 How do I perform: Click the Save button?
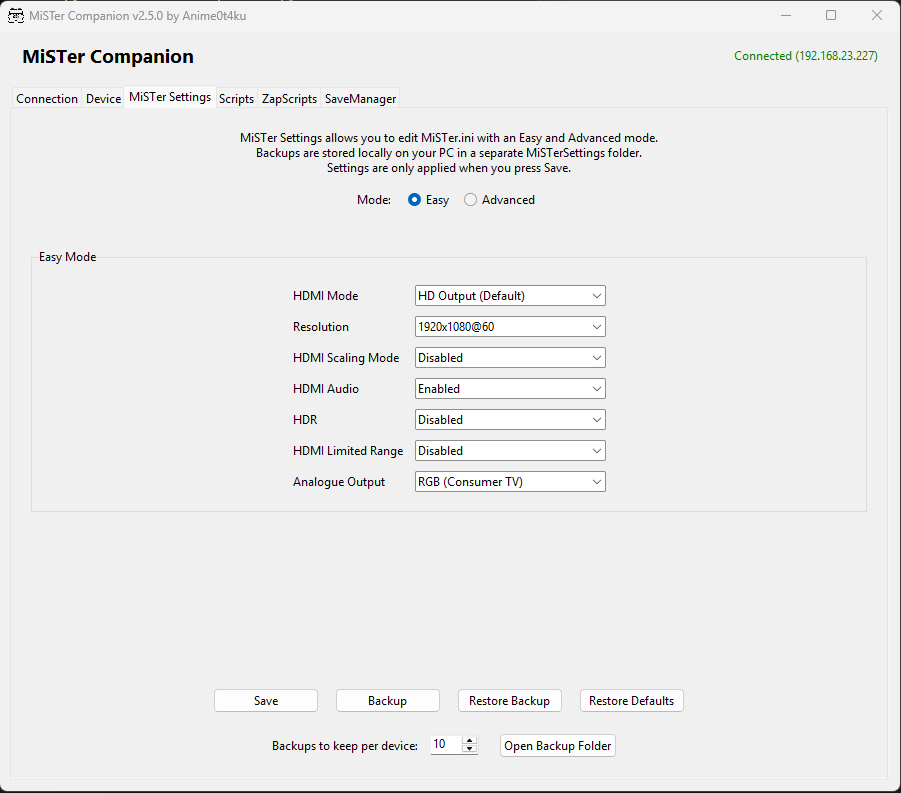(x=266, y=701)
